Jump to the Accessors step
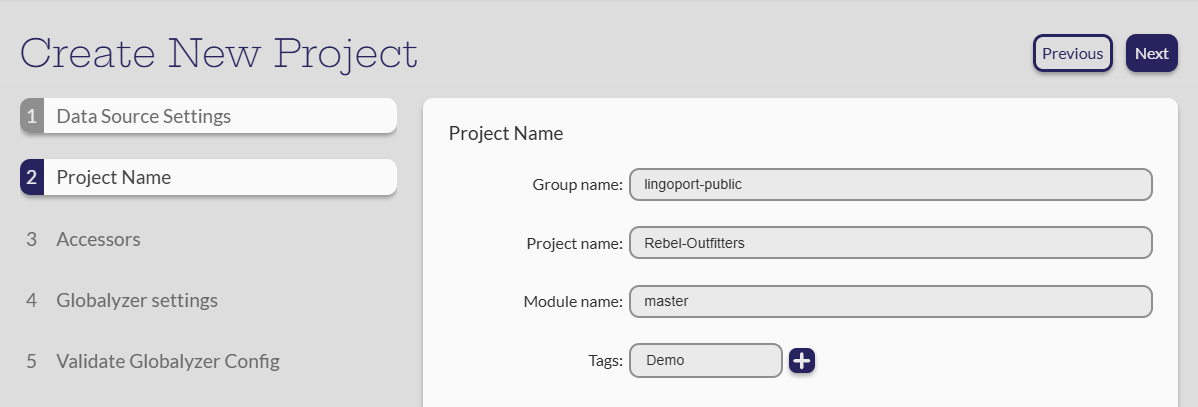This screenshot has width=1198, height=407. point(98,240)
